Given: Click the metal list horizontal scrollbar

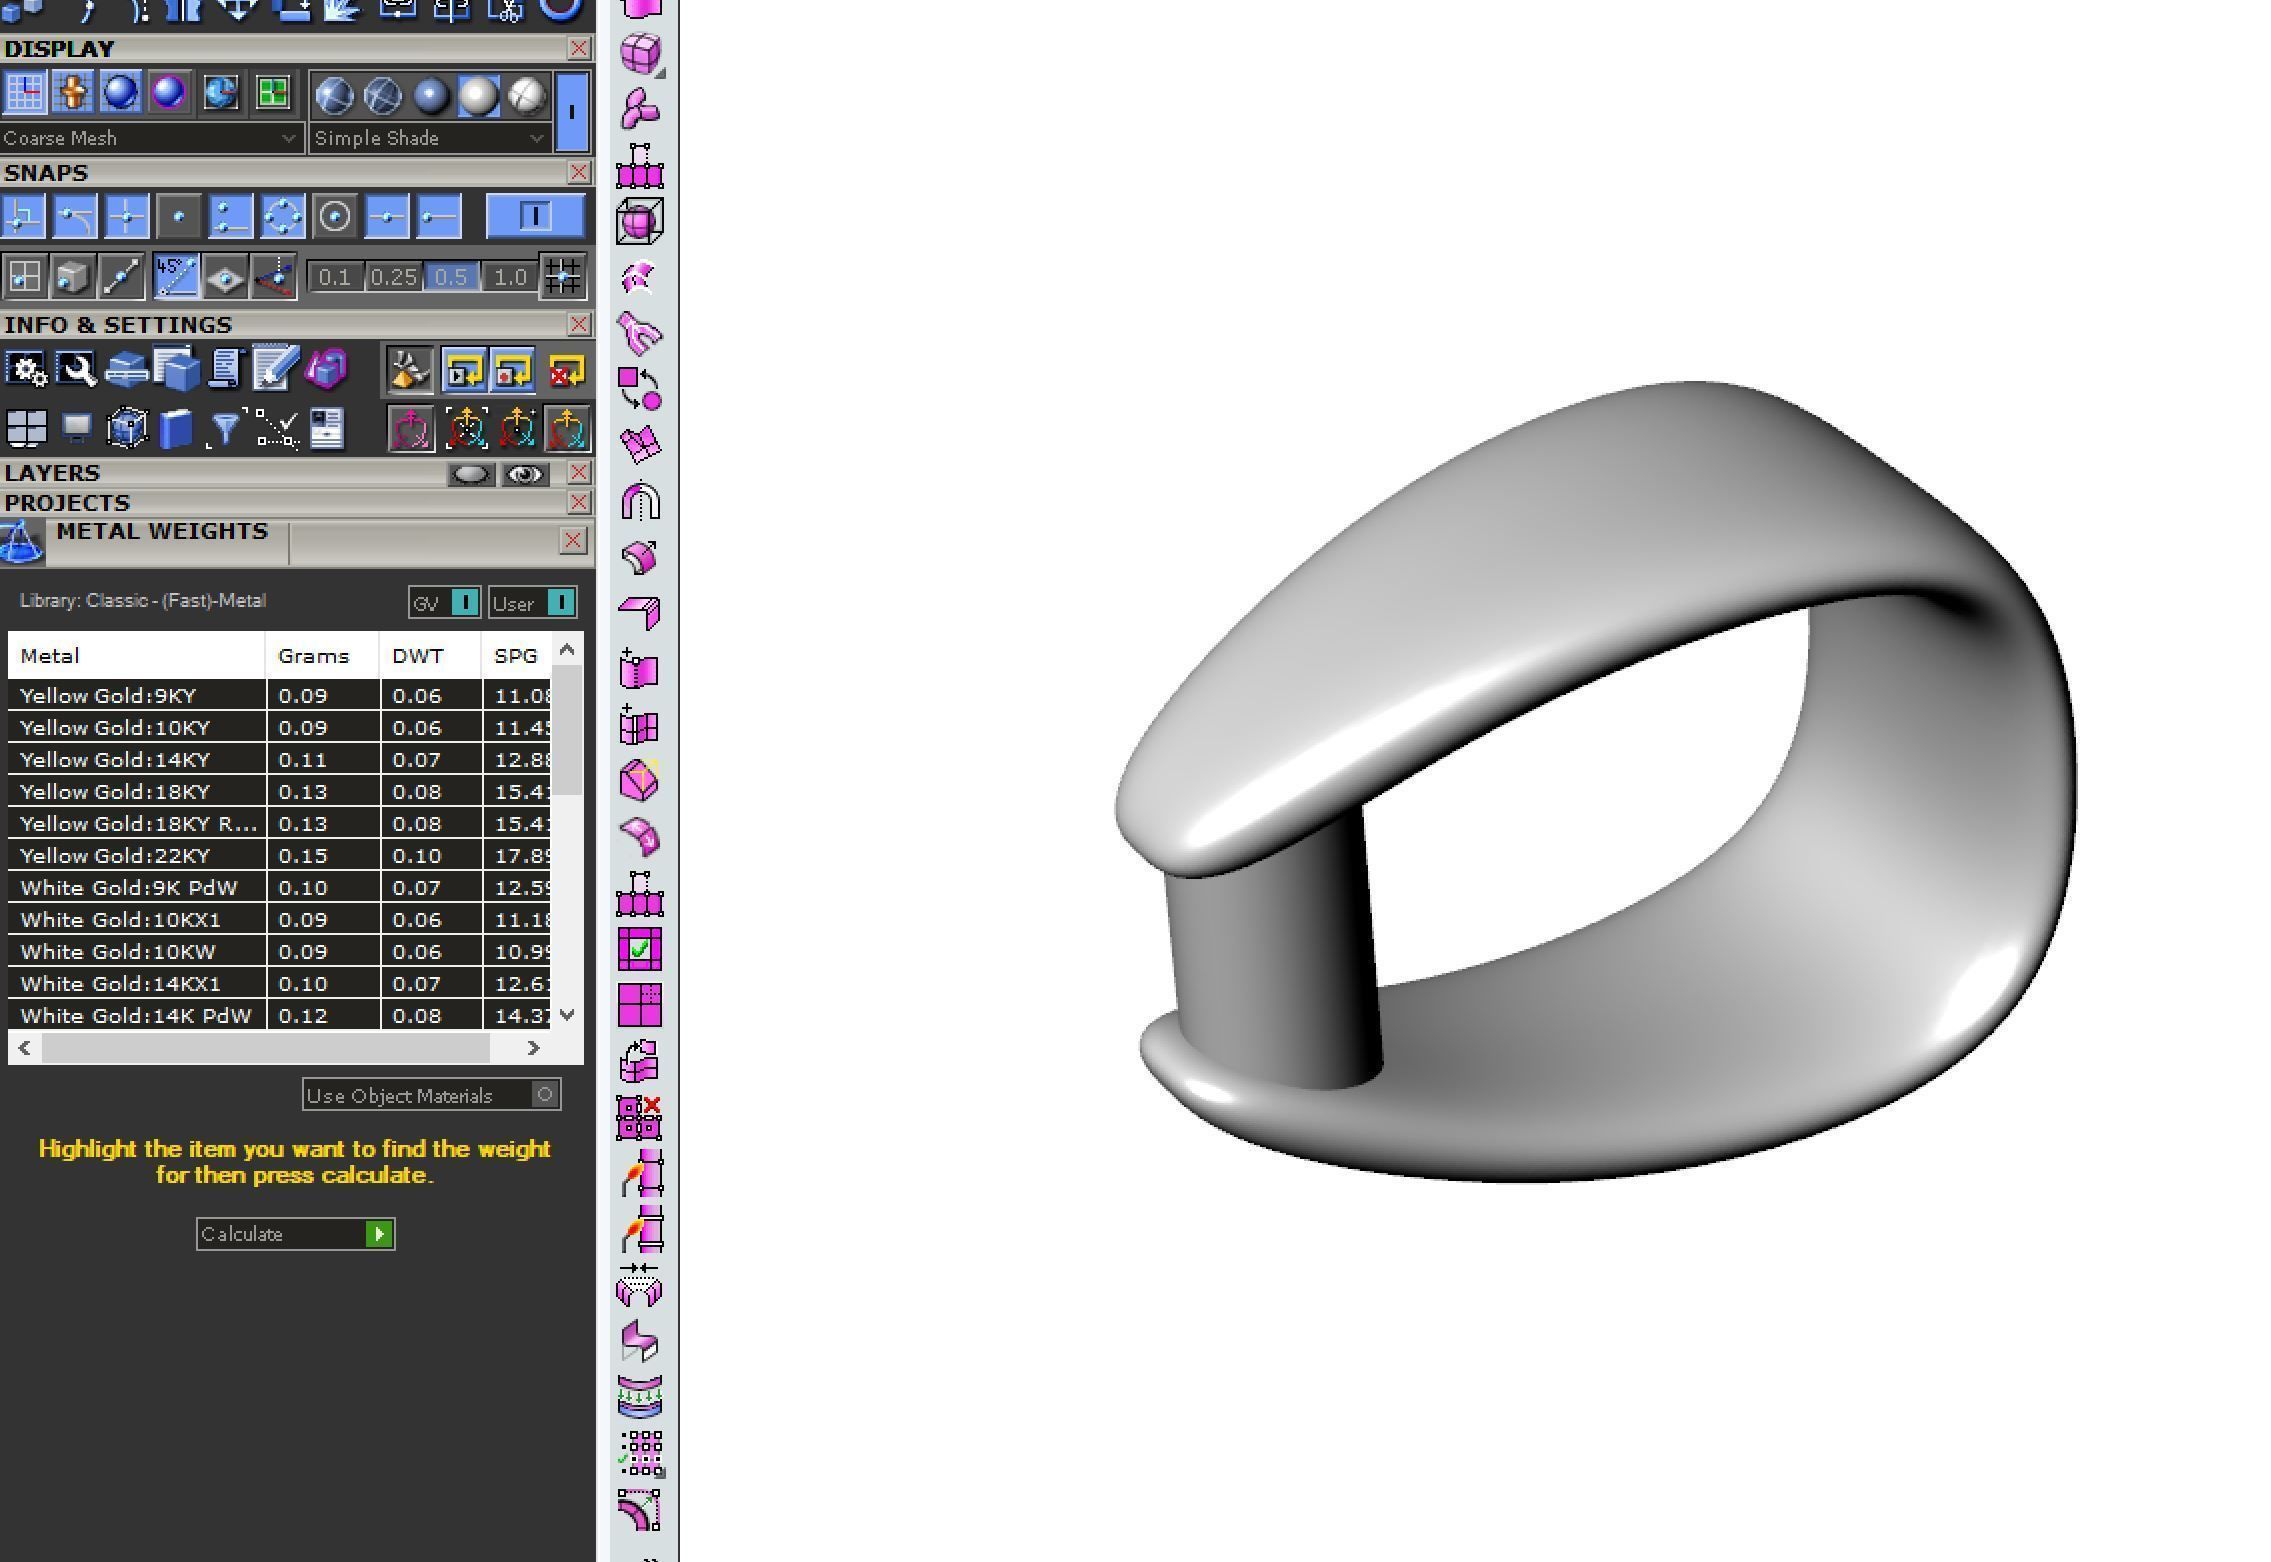Looking at the screenshot, I should click(266, 1048).
